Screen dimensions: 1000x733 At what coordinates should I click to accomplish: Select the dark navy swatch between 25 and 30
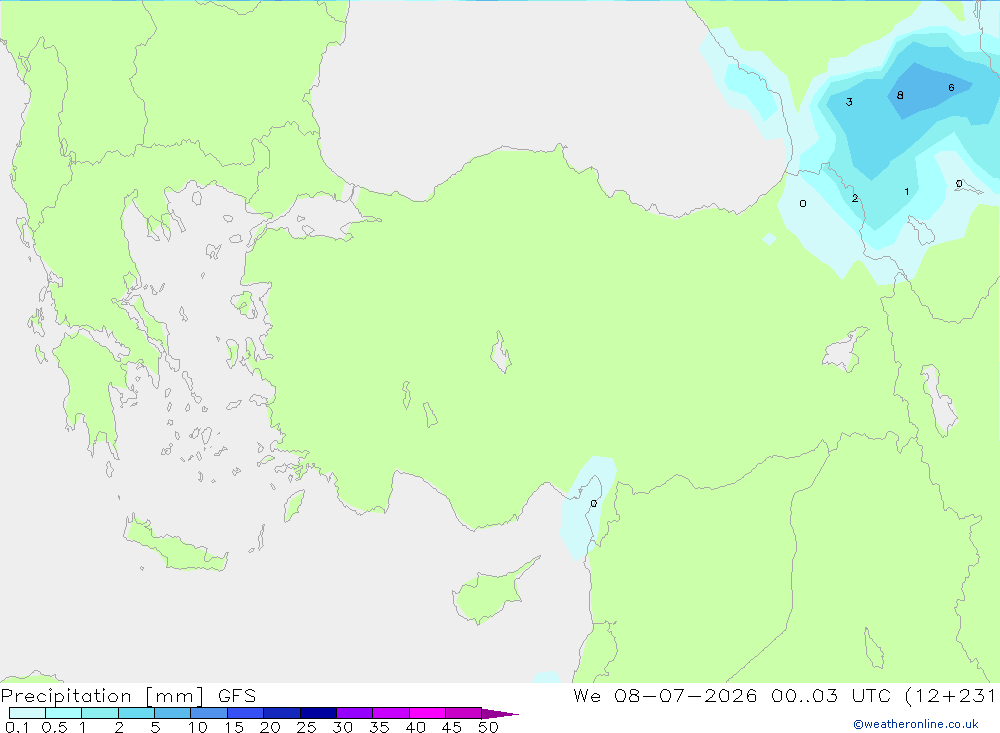[318, 713]
